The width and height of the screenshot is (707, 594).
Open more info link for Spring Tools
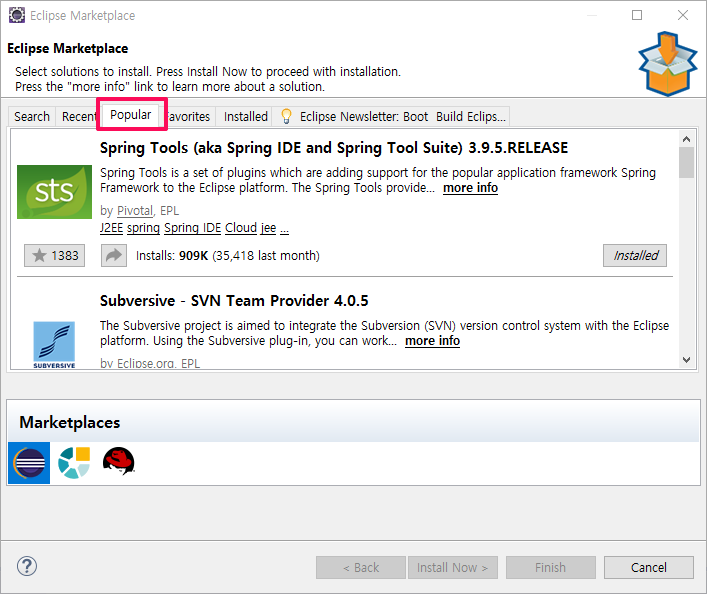pyautogui.click(x=470, y=188)
